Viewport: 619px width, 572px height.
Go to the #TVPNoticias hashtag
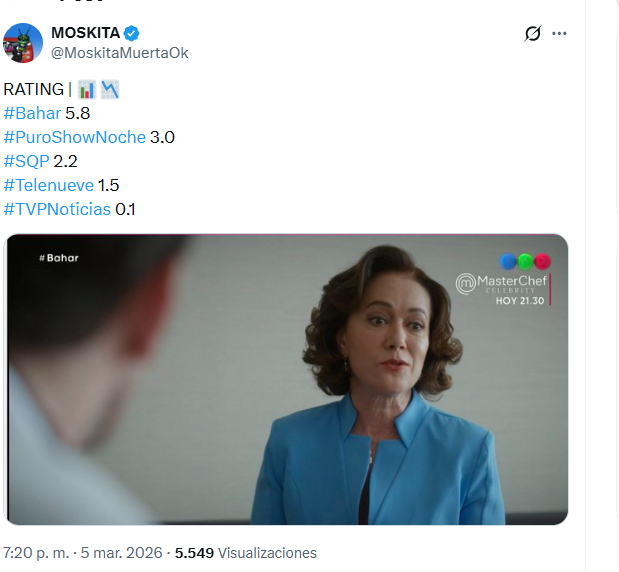pyautogui.click(x=57, y=209)
